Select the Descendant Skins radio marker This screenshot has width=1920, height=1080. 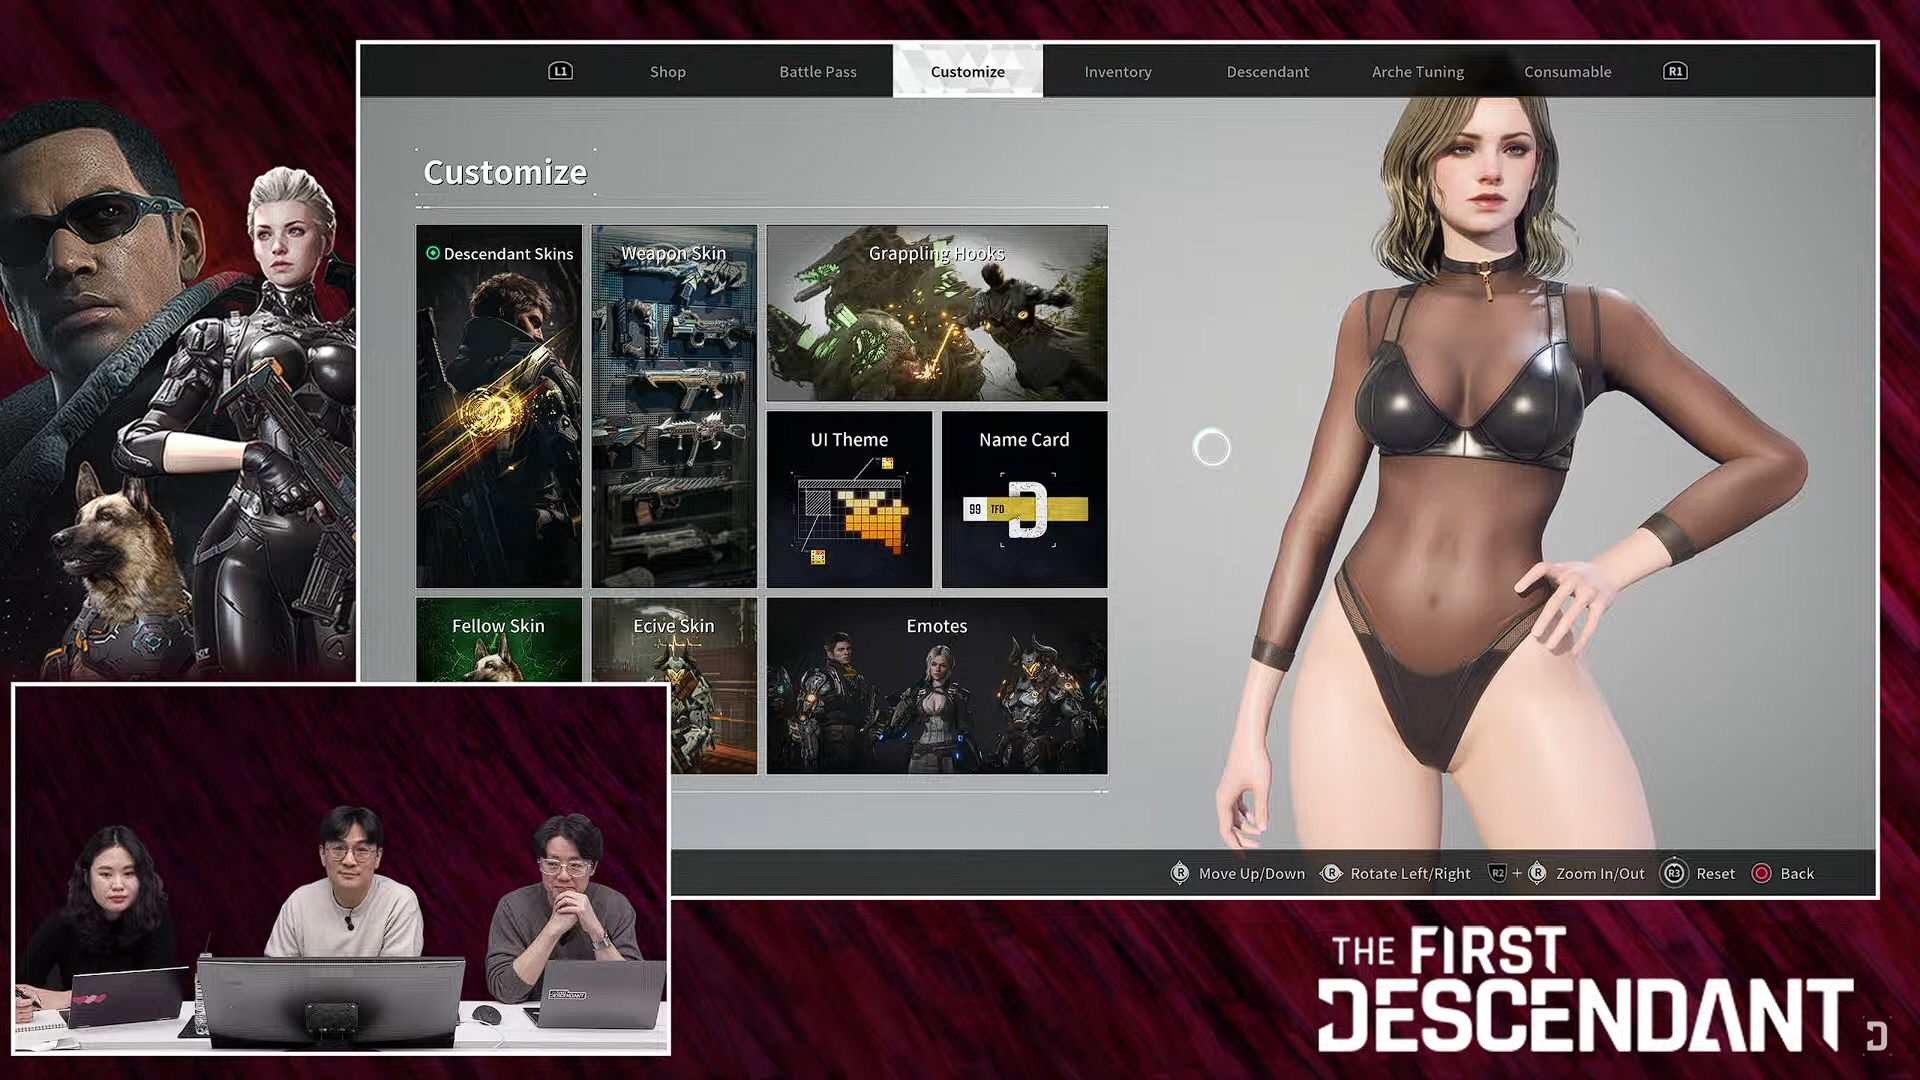(433, 253)
